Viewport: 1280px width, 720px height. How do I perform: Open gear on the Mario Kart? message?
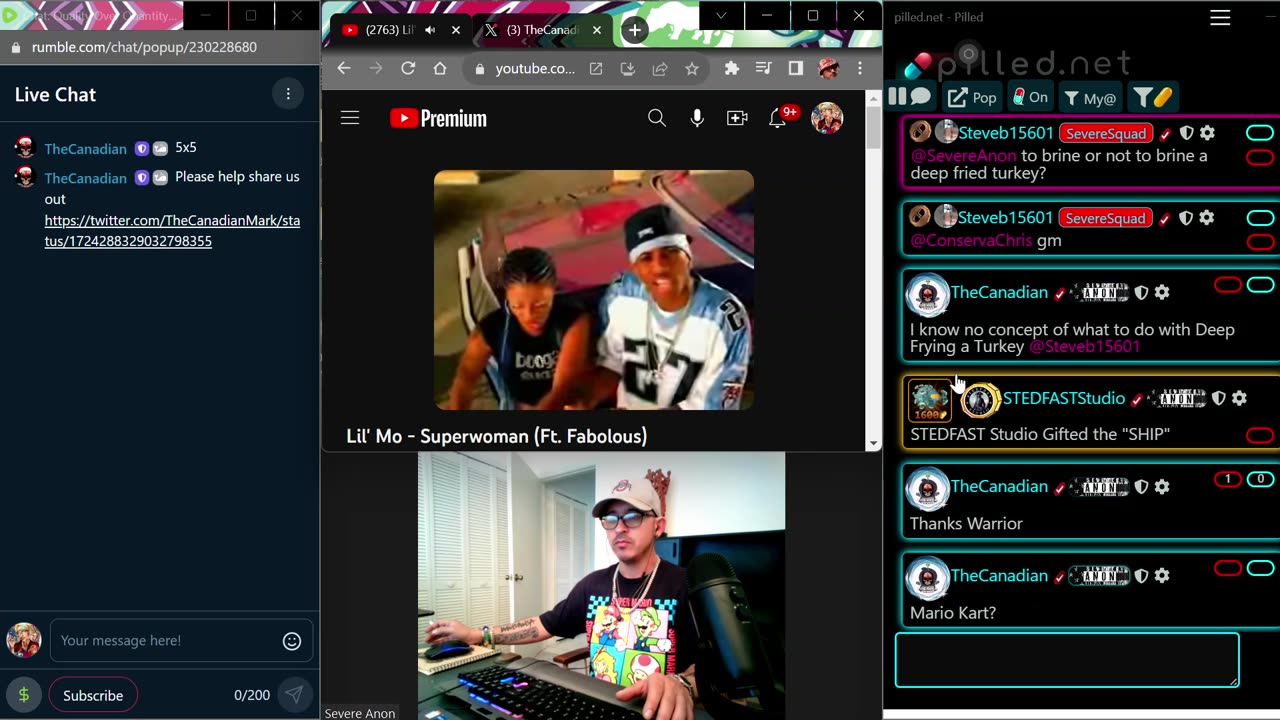coord(1162,575)
